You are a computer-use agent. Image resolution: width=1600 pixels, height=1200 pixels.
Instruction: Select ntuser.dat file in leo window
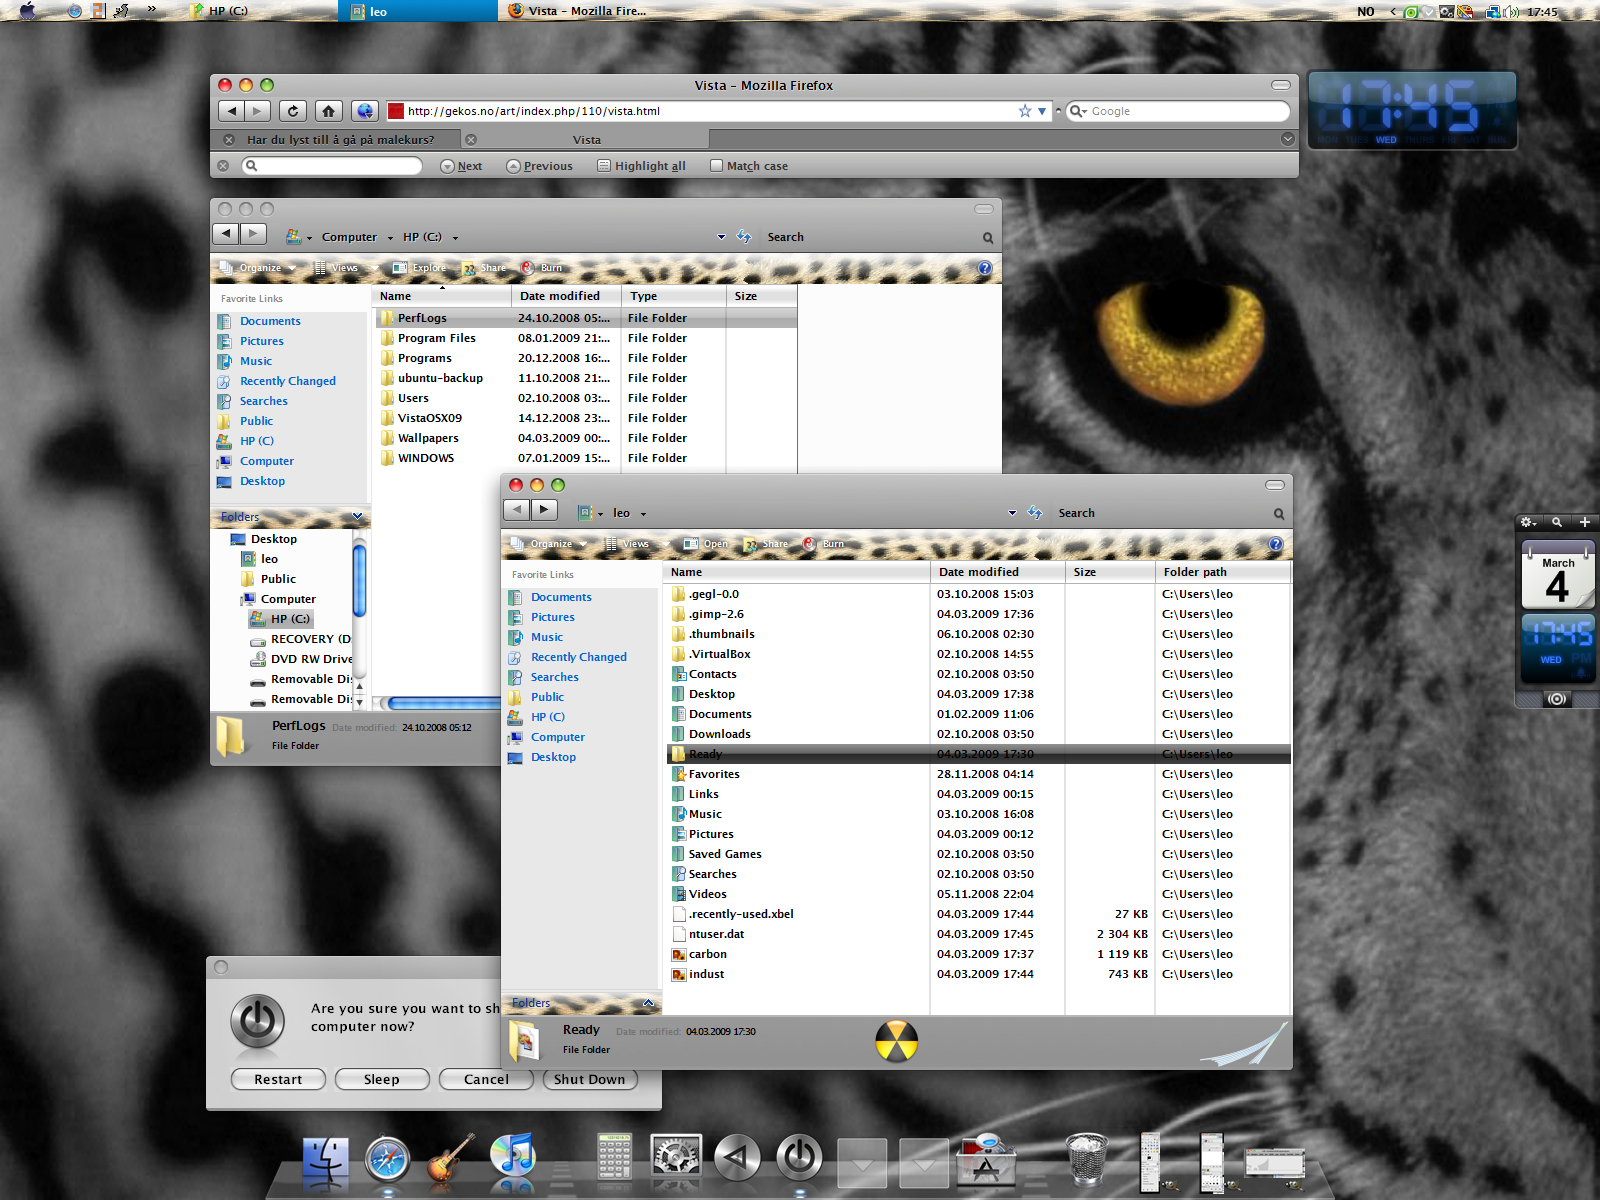[x=716, y=934]
